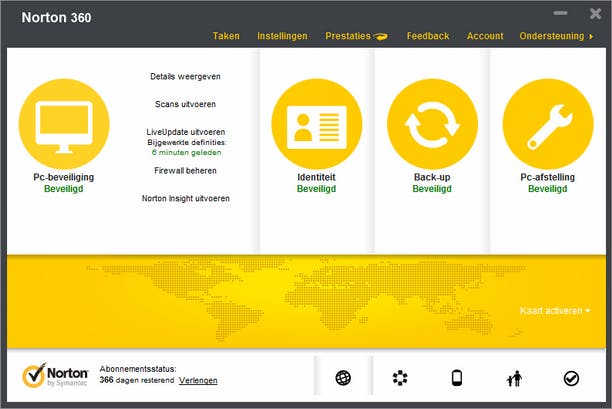Expand the Kaart activeren dropdown

pyautogui.click(x=555, y=311)
